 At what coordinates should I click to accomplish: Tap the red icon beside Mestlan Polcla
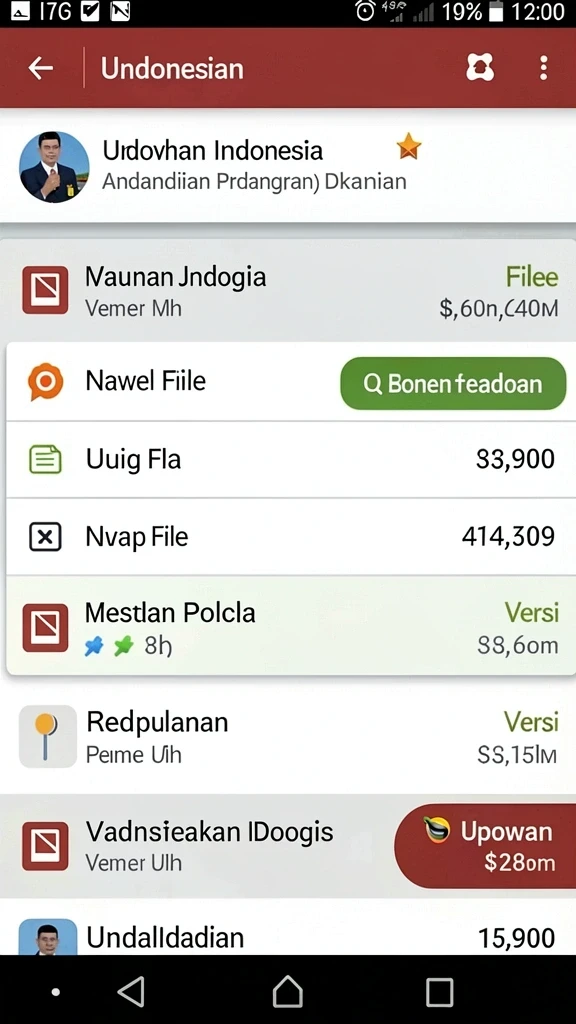coord(45,628)
